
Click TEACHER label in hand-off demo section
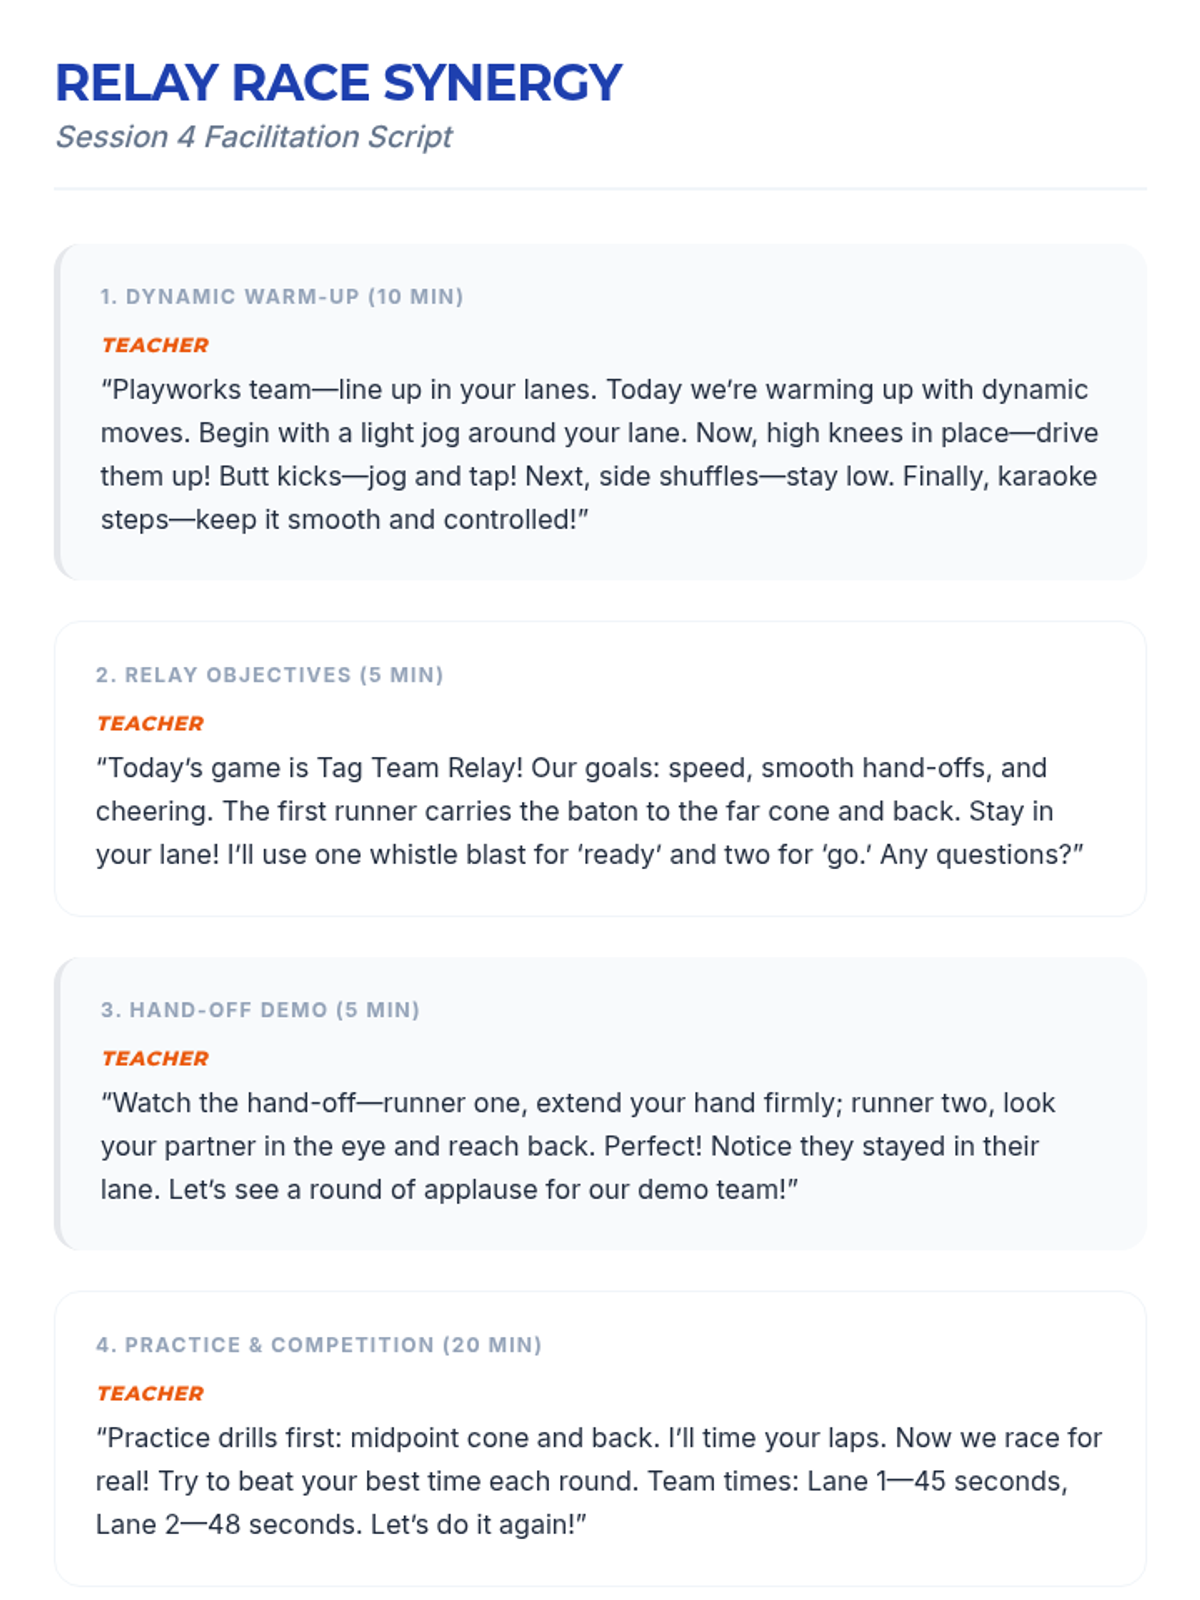[x=155, y=1058]
